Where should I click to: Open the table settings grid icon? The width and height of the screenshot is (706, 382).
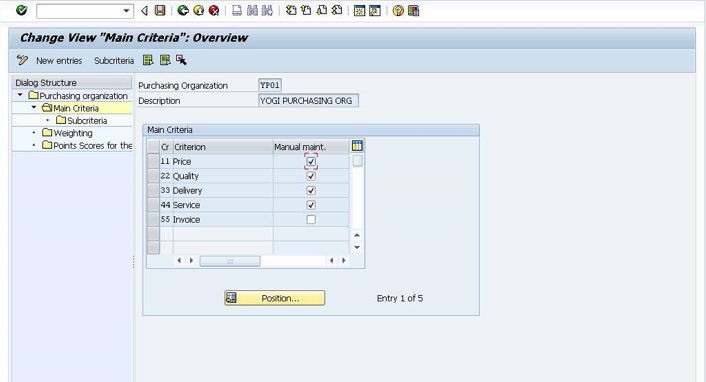tap(357, 146)
